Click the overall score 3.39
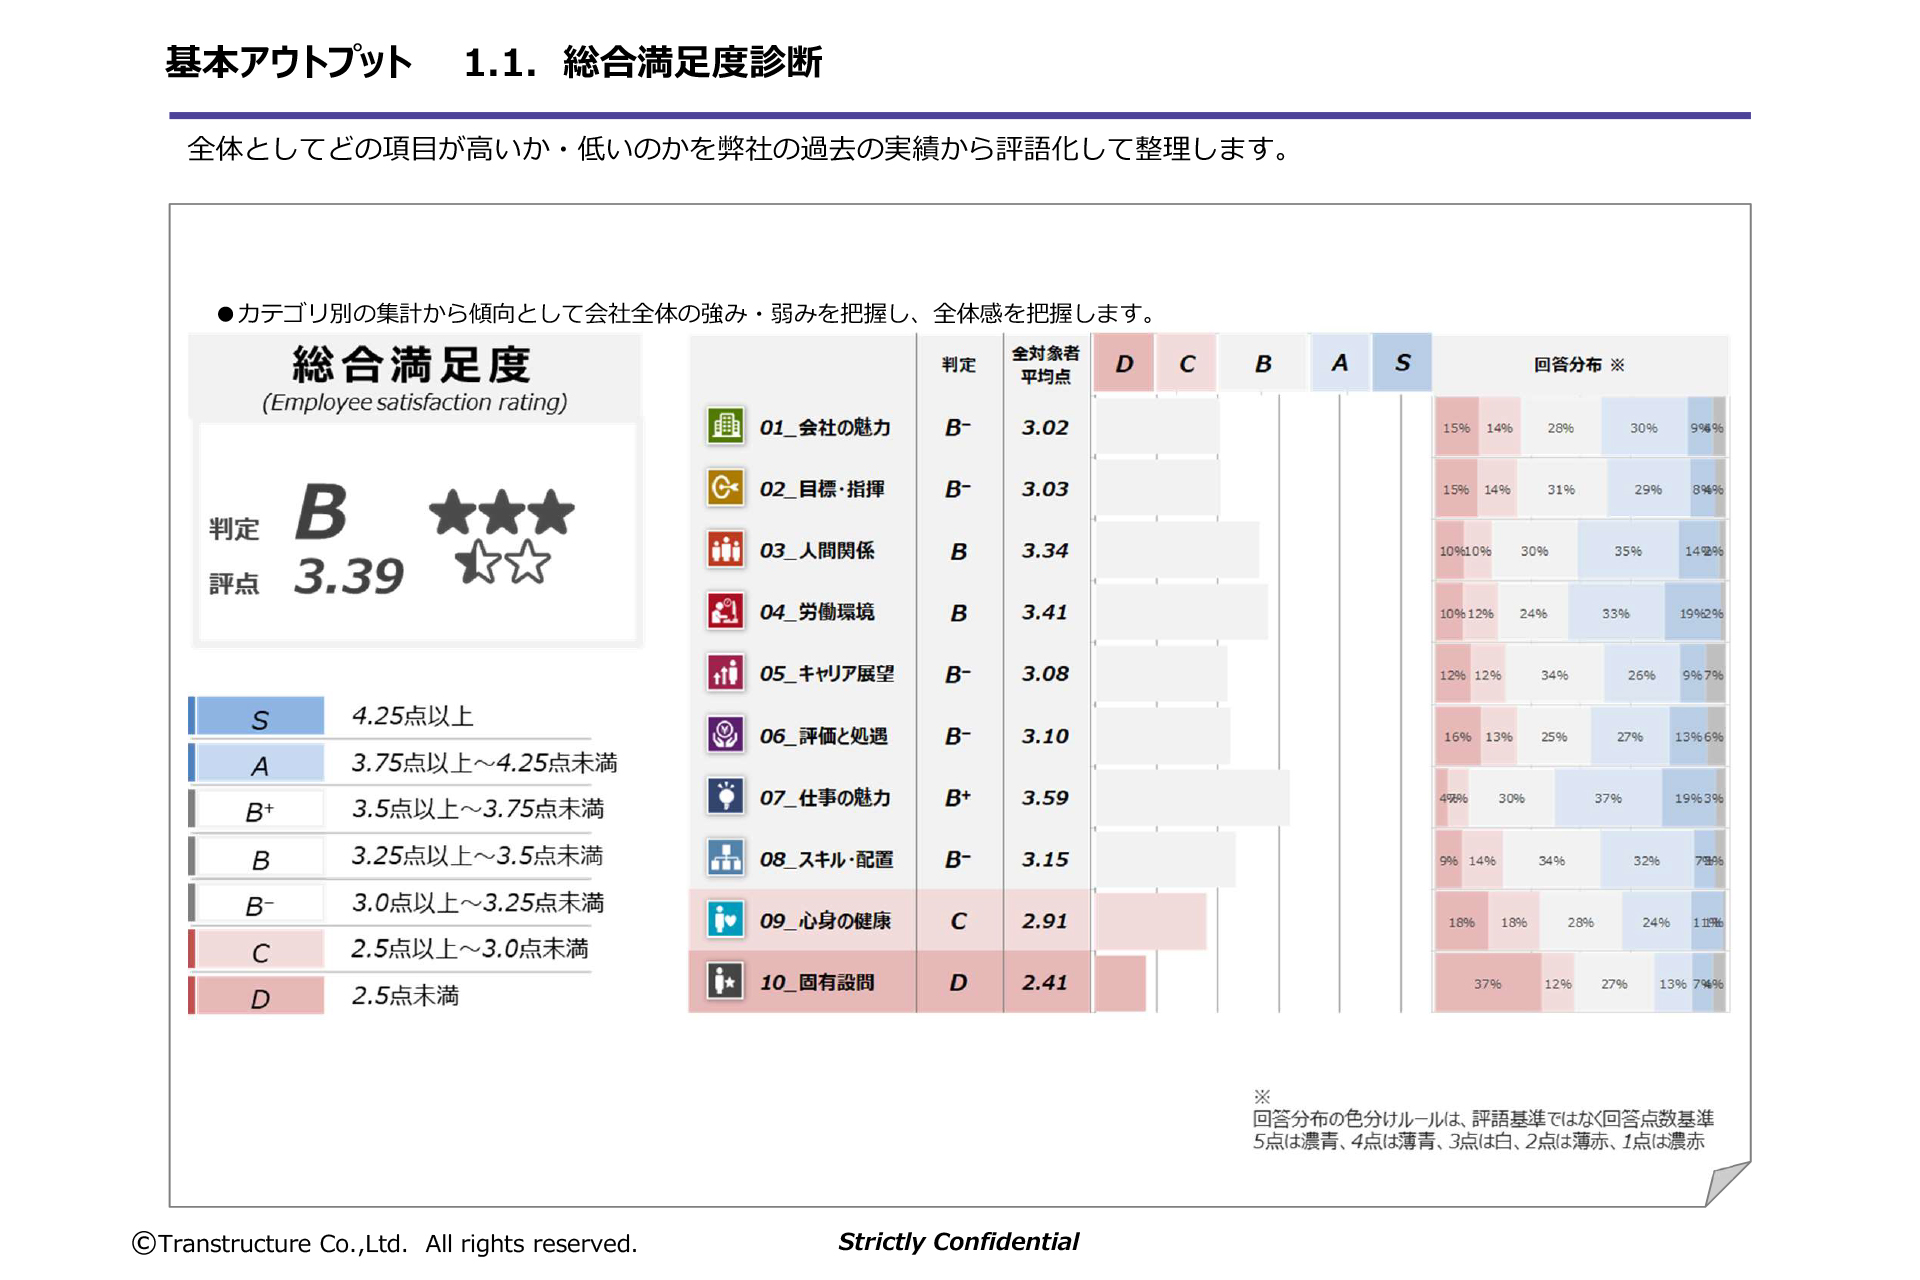Viewport: 1920px width, 1280px height. [349, 576]
